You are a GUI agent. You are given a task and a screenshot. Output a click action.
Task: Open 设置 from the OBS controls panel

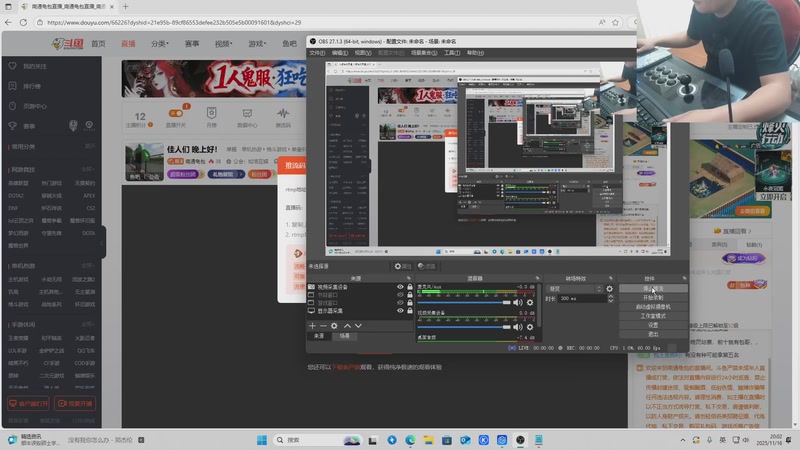click(x=653, y=325)
